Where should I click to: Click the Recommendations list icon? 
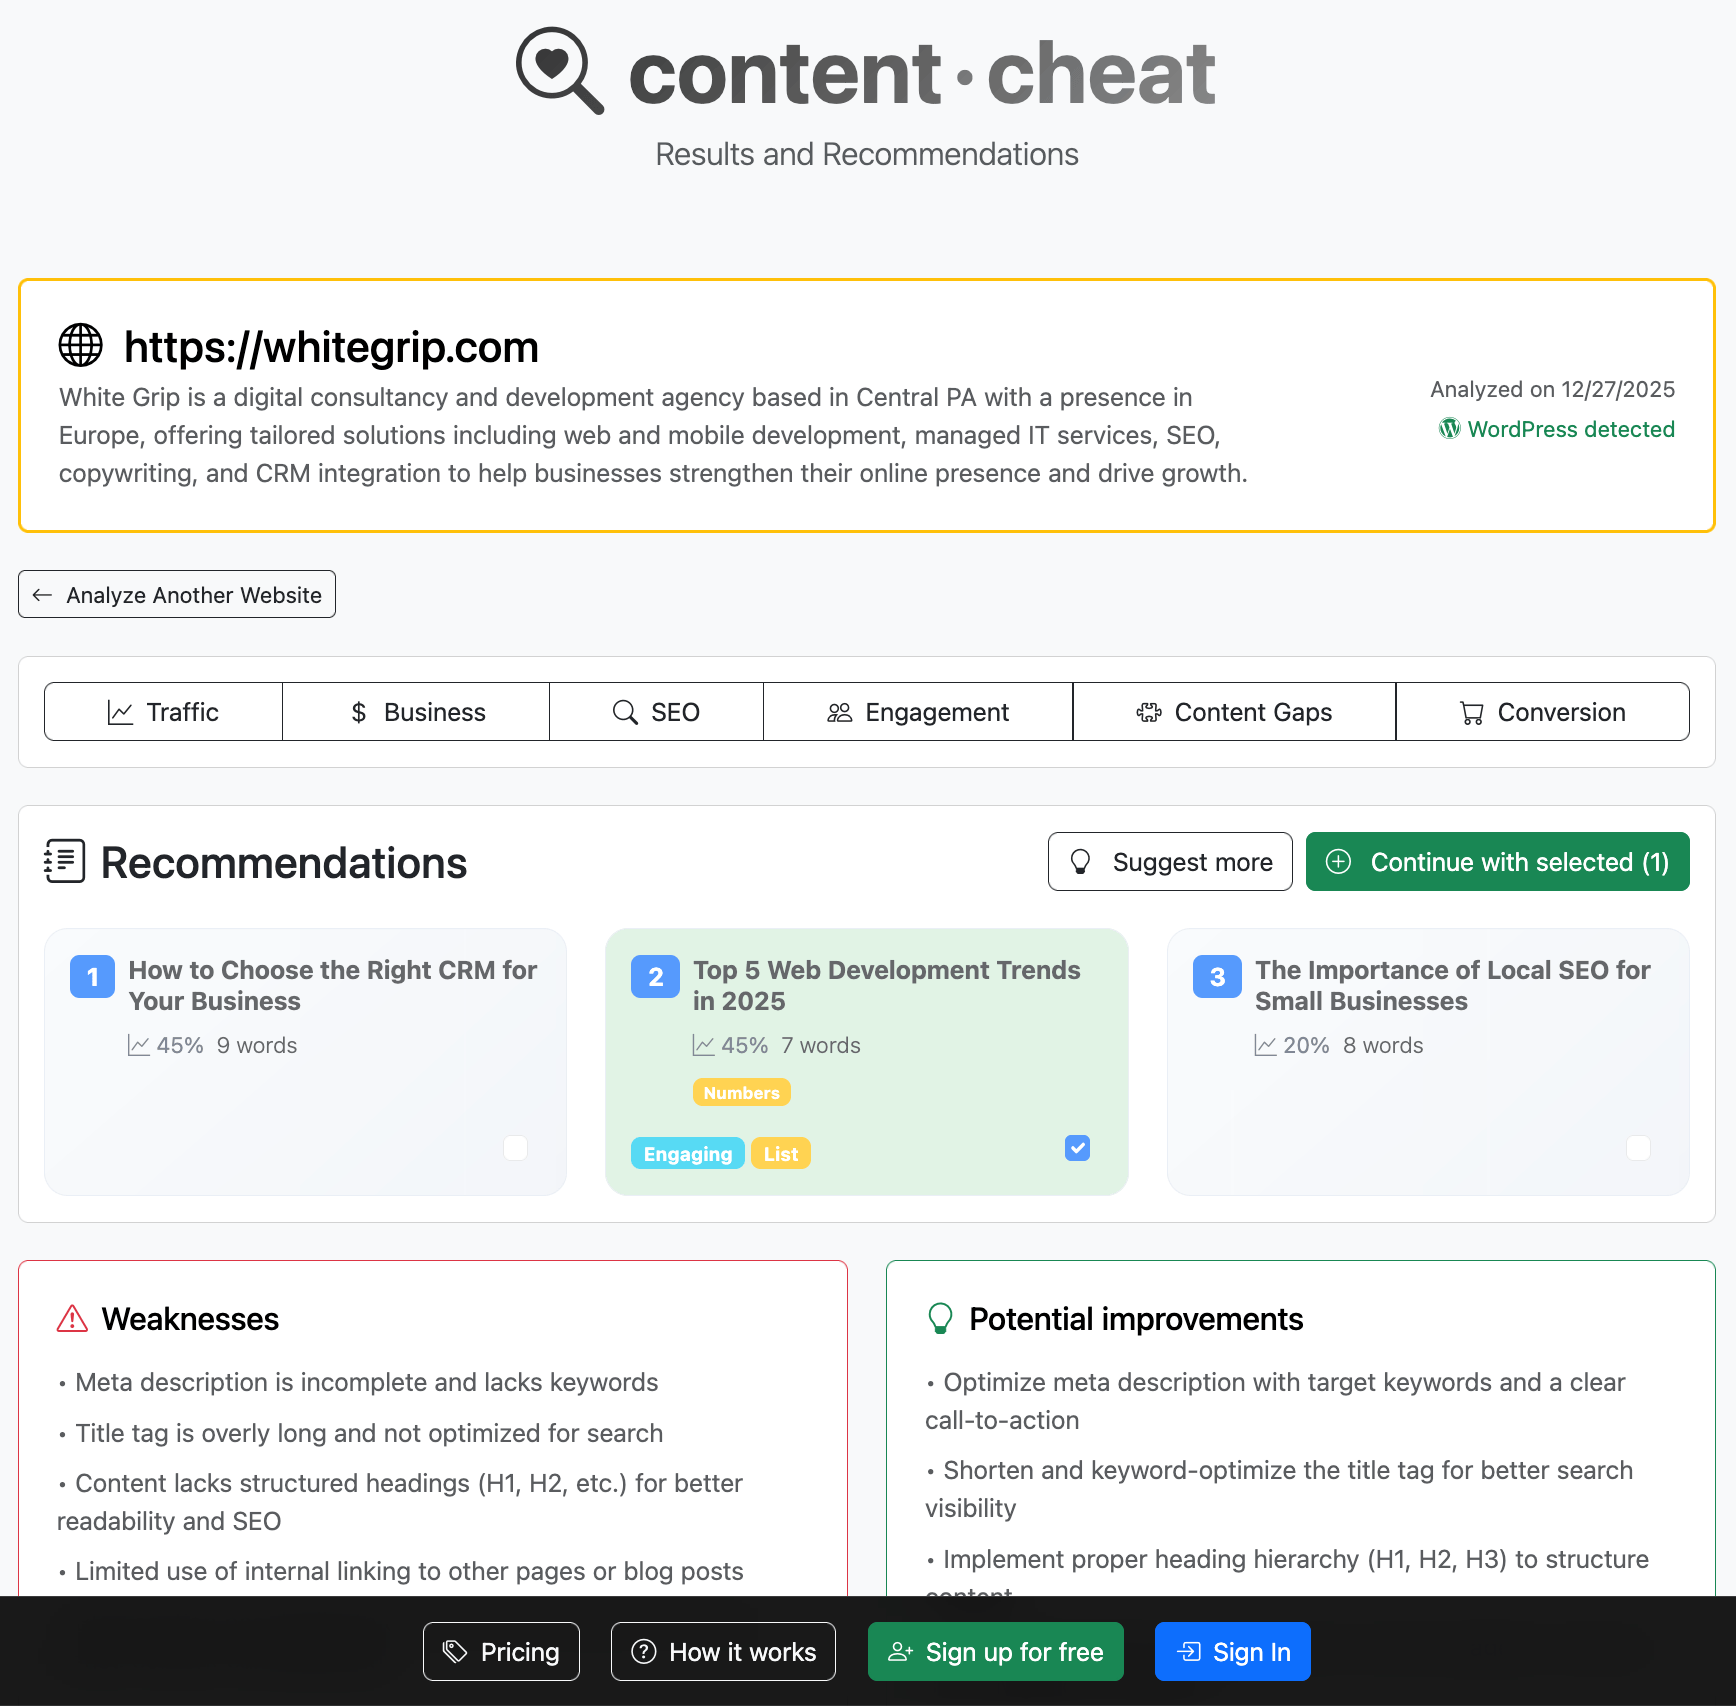64,861
